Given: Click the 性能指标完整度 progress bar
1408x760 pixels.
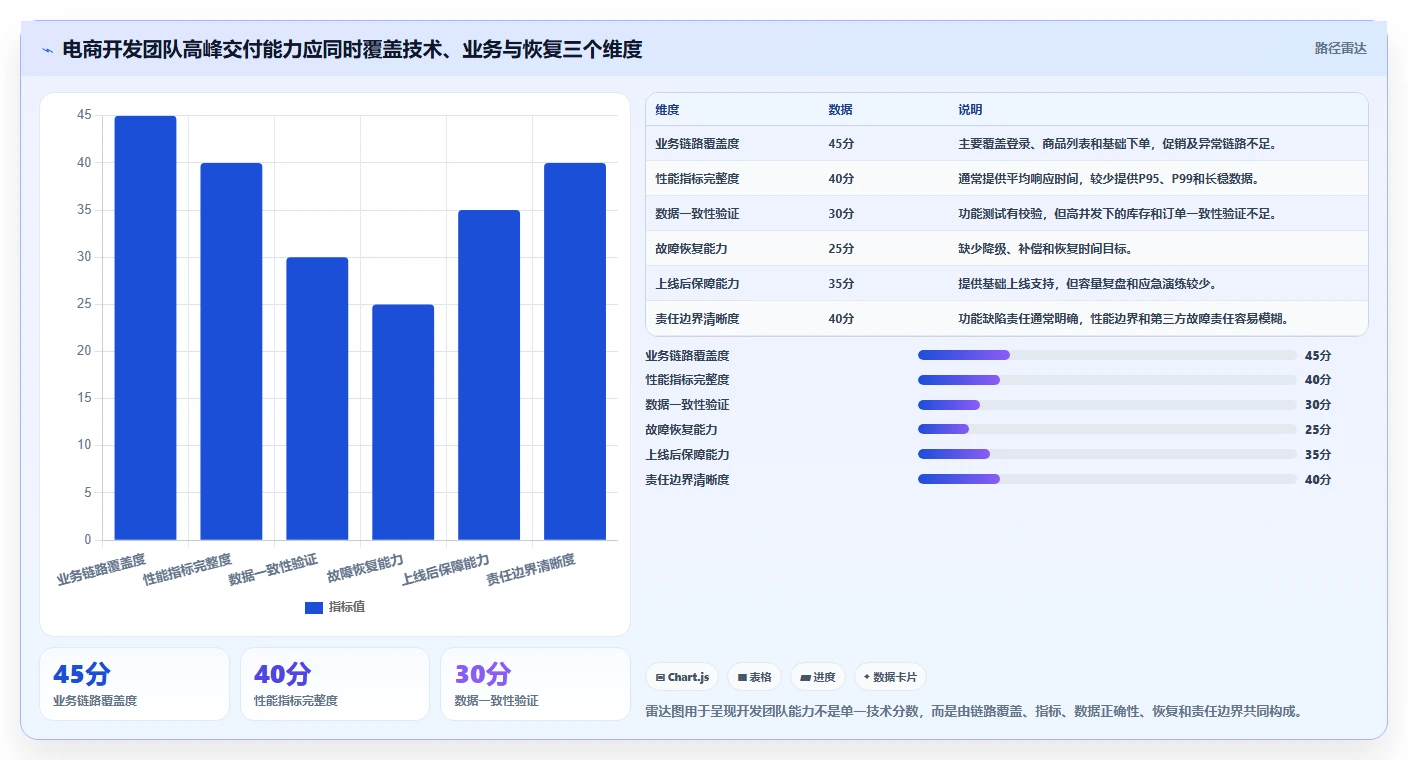Looking at the screenshot, I should point(1107,380).
